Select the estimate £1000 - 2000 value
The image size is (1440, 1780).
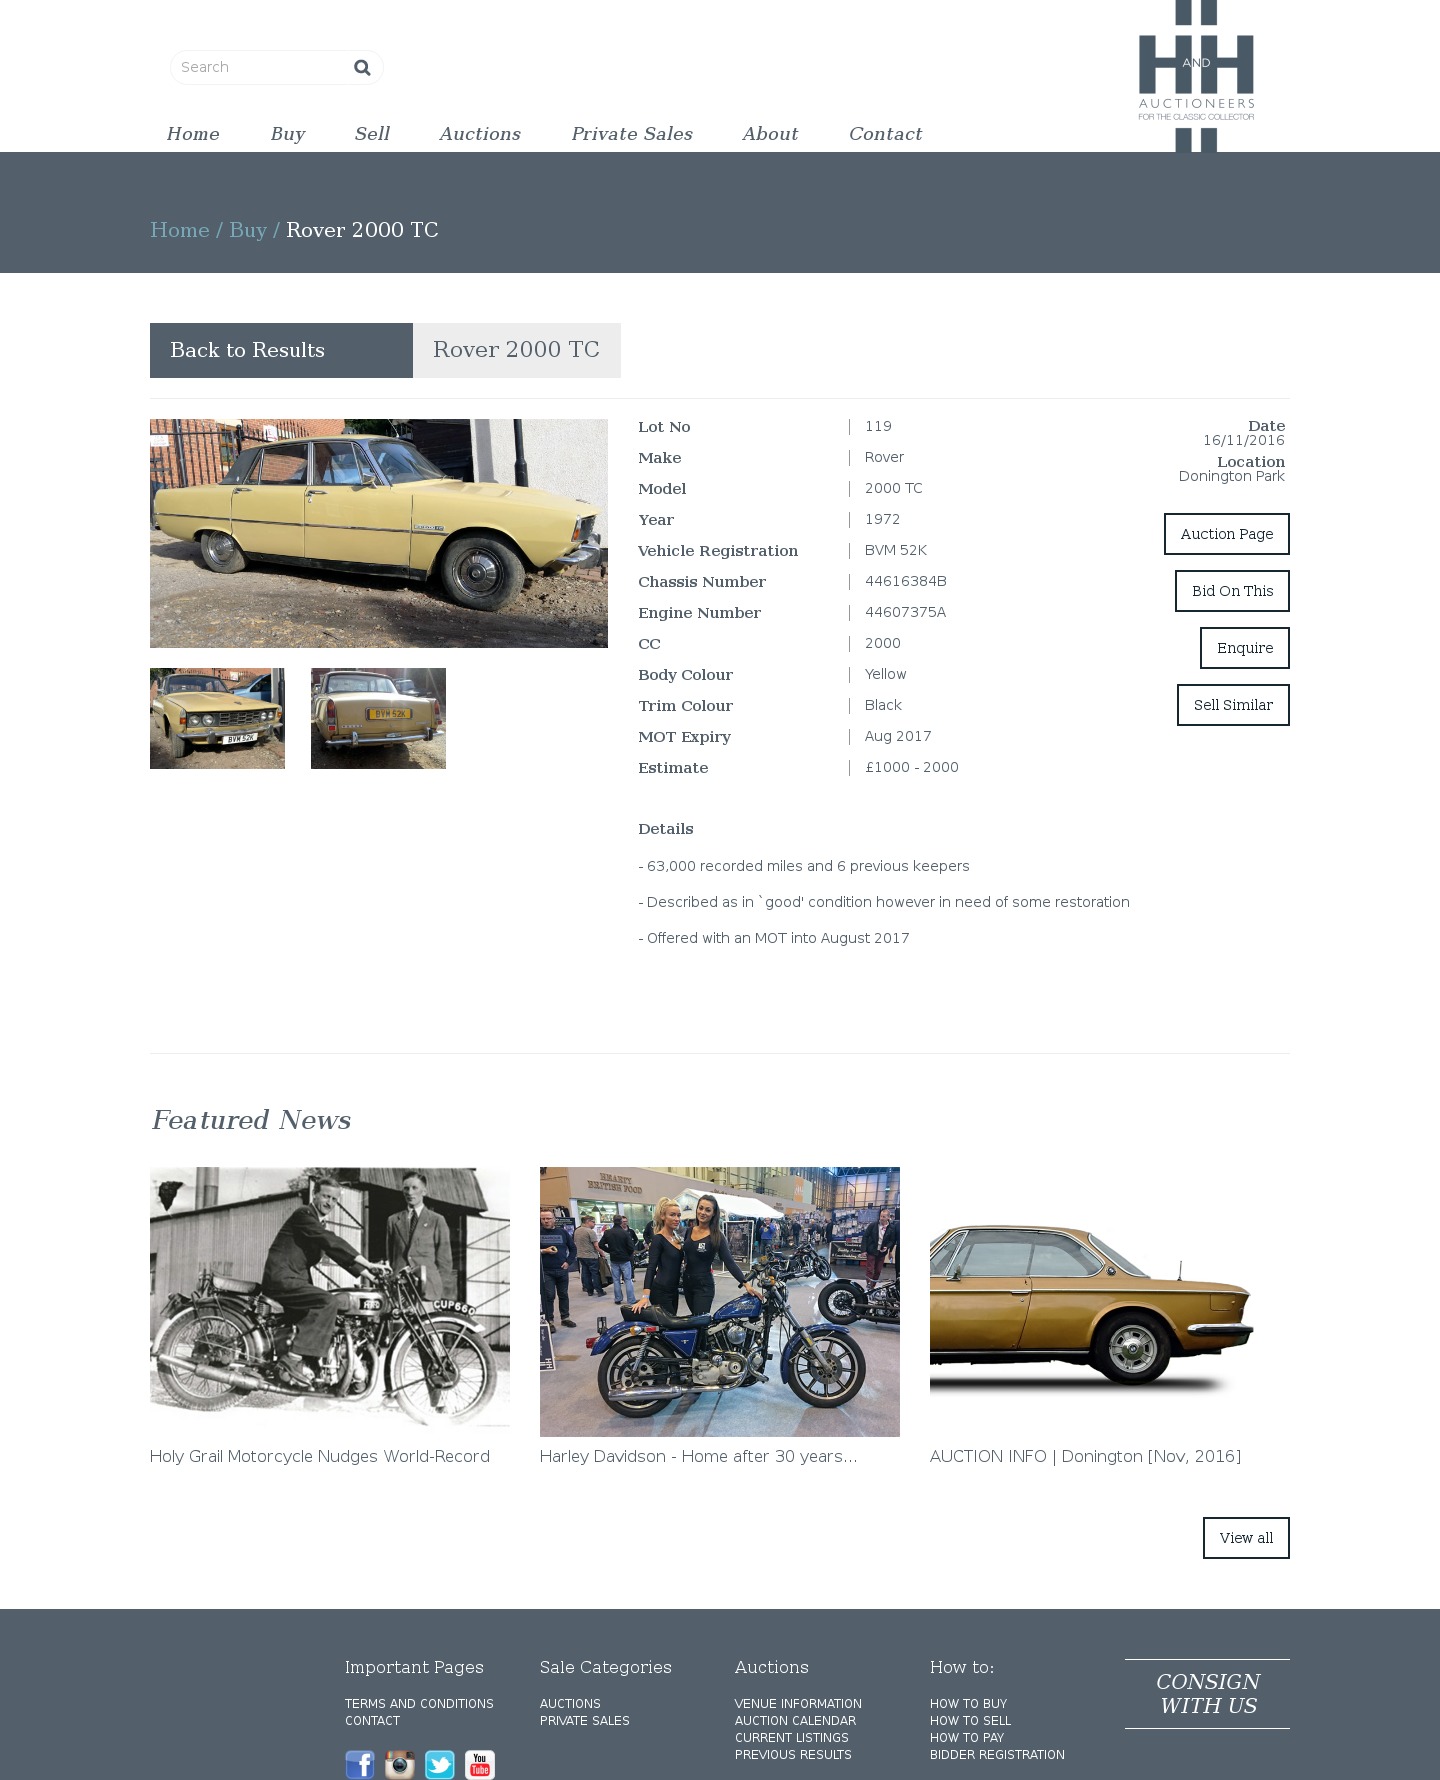click(912, 767)
